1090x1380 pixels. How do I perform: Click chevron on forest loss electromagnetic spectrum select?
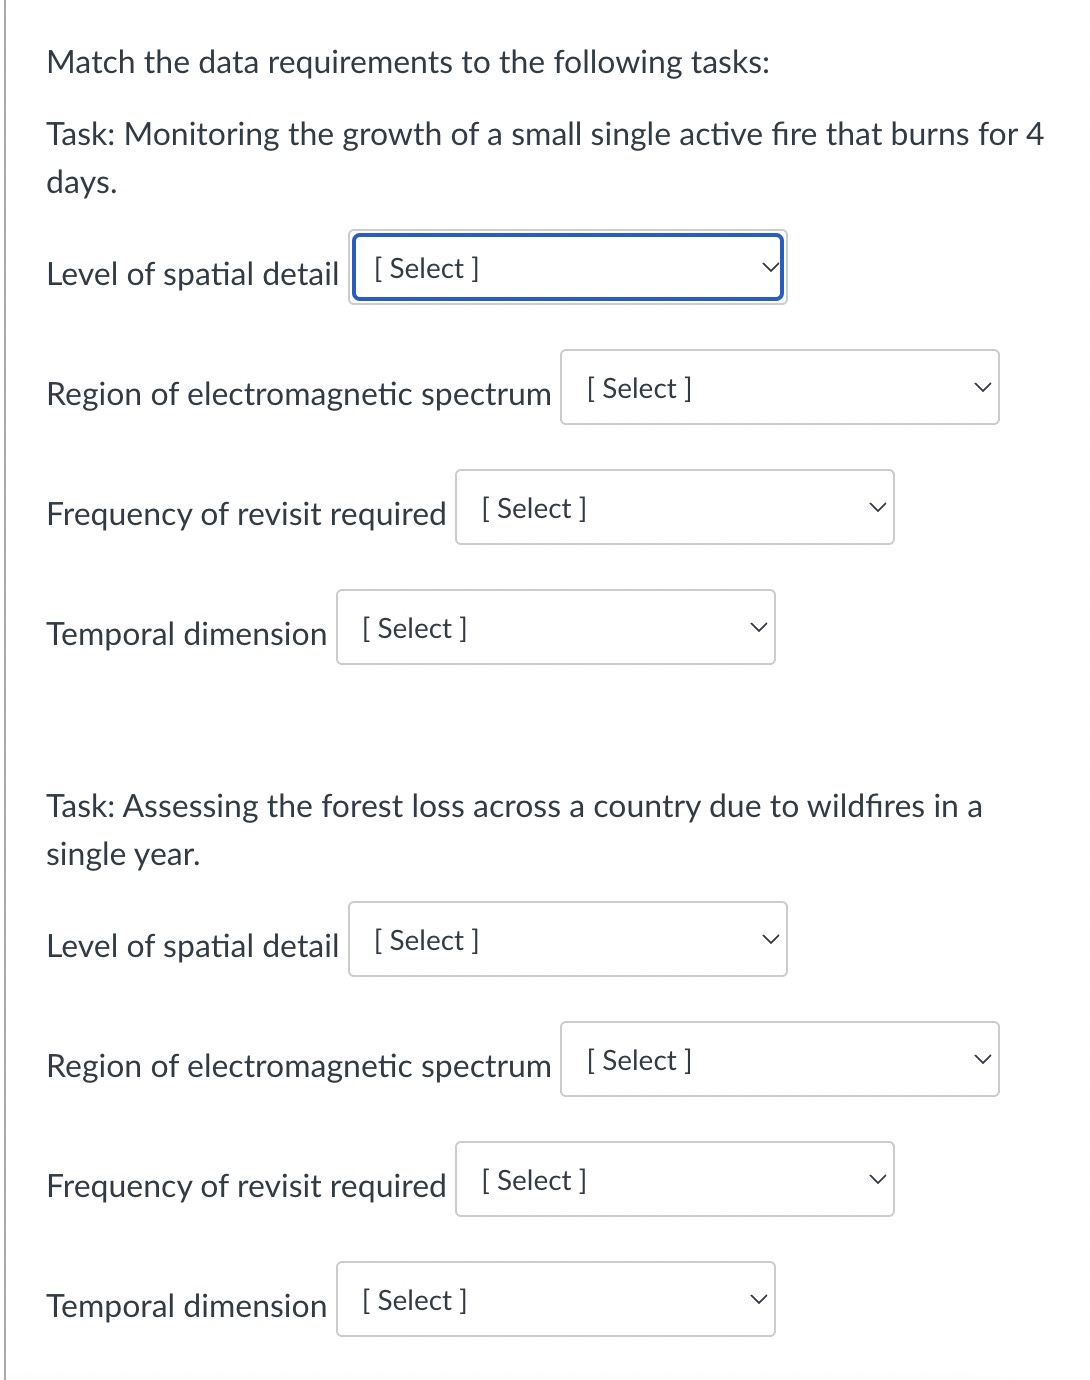(x=982, y=1059)
